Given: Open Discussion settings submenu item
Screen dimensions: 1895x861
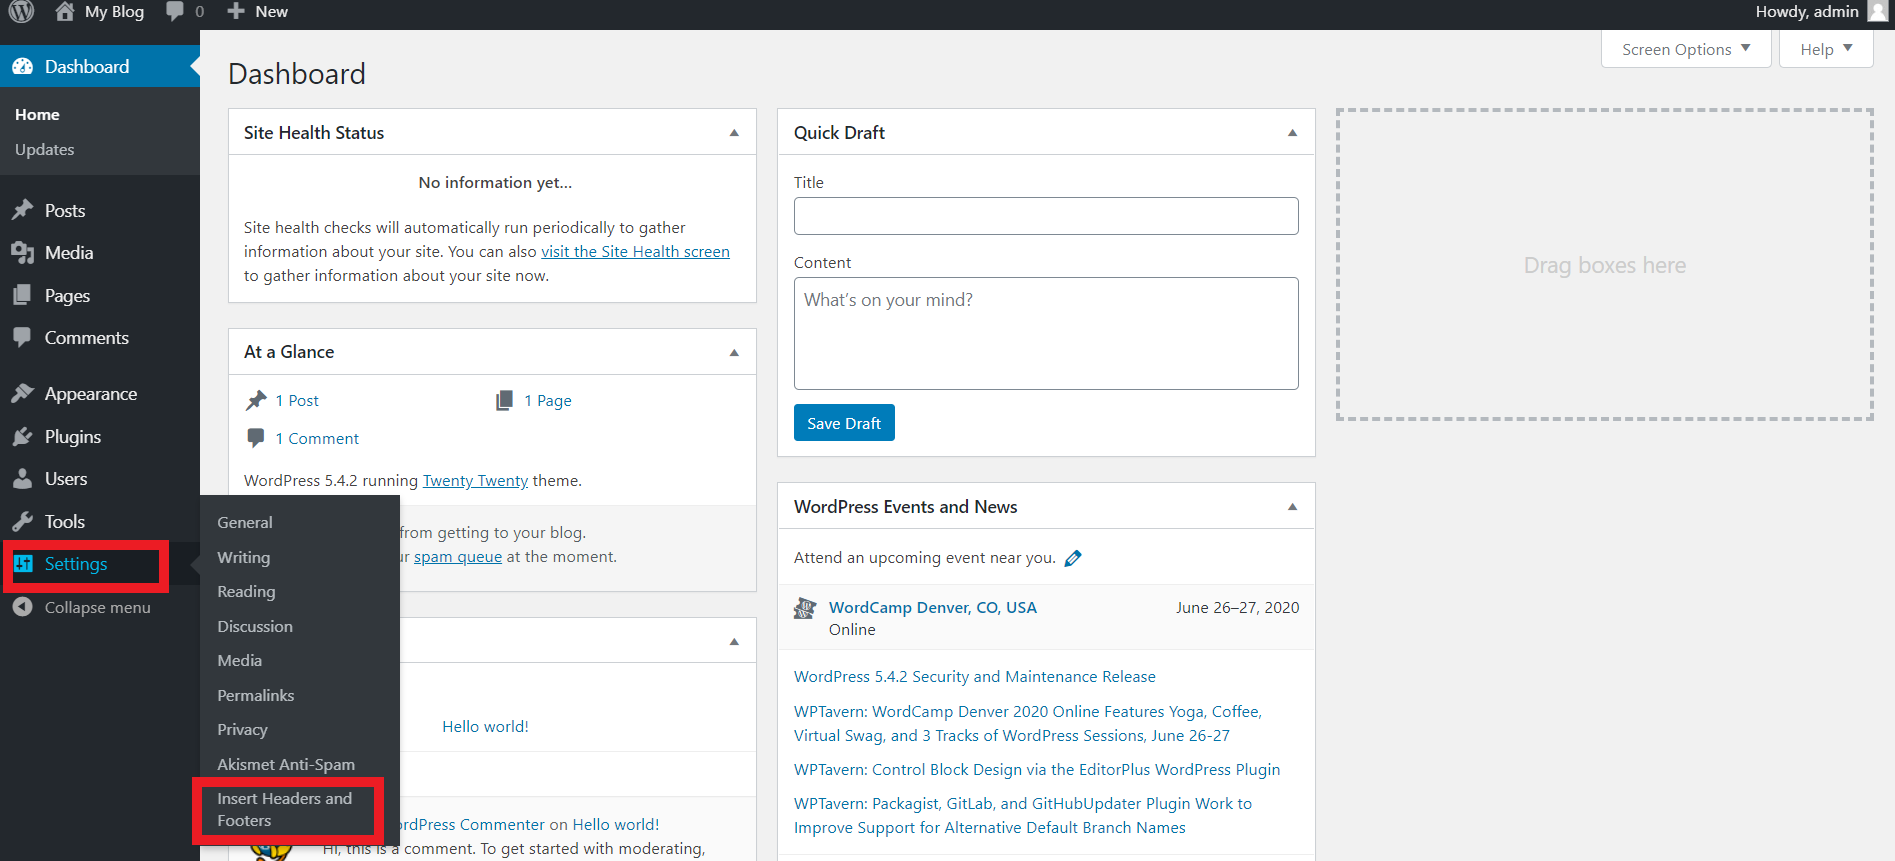Looking at the screenshot, I should point(255,626).
